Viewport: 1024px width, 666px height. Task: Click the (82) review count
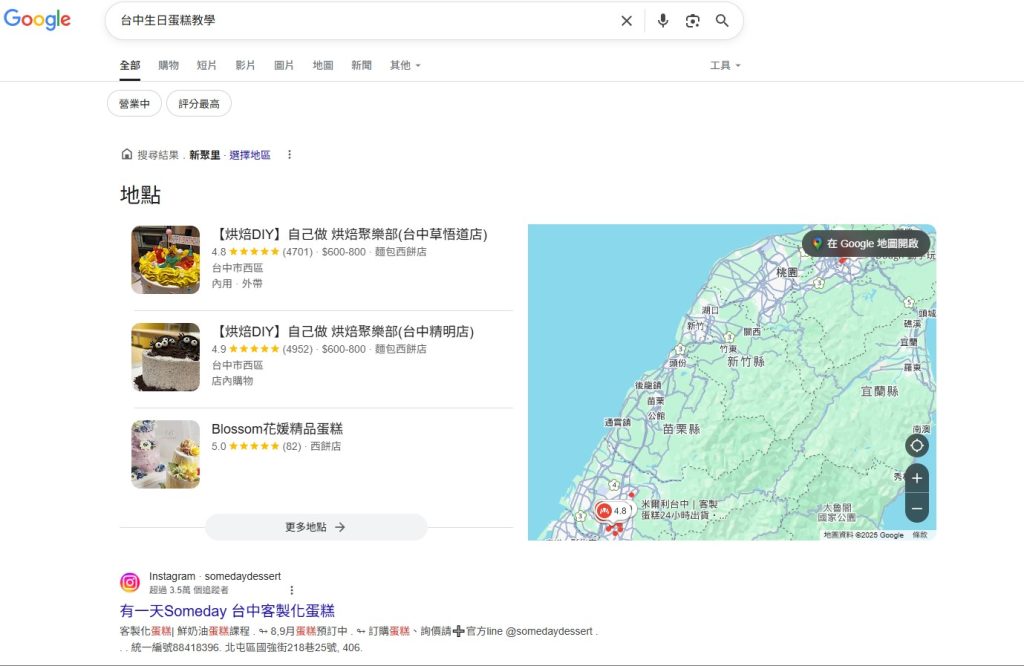pyautogui.click(x=292, y=447)
